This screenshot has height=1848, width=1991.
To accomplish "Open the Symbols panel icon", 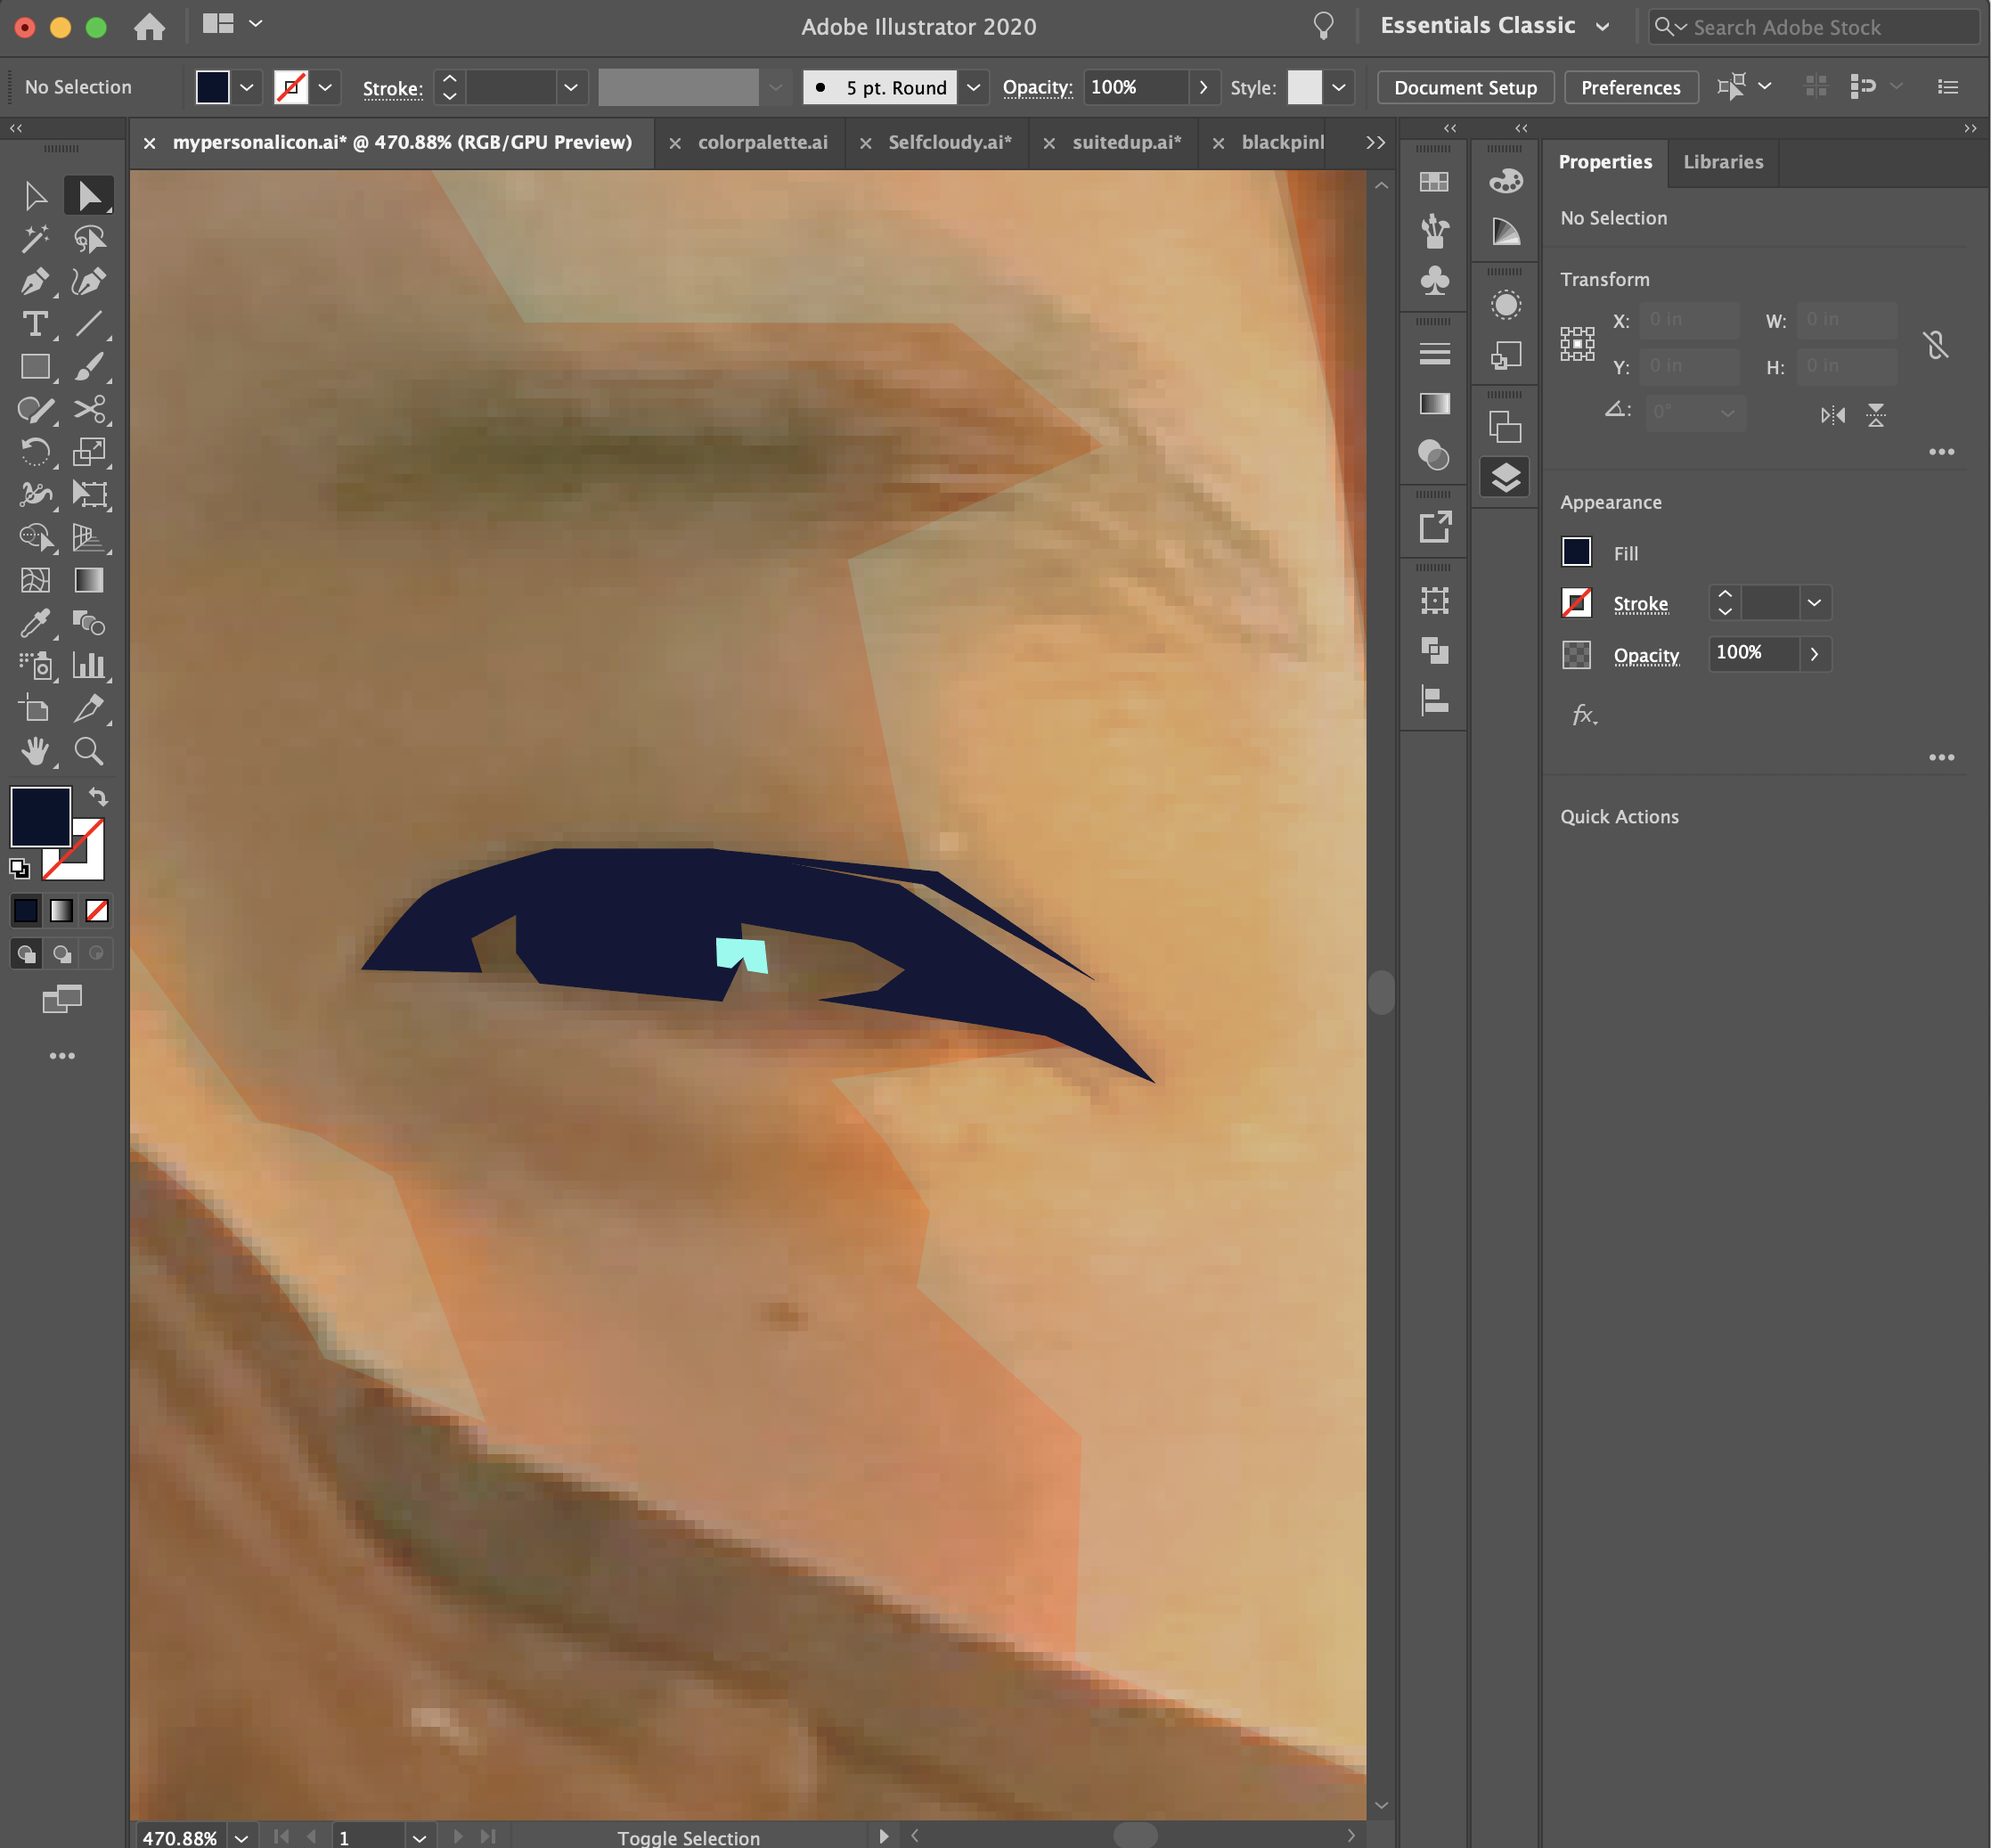I will (1434, 281).
